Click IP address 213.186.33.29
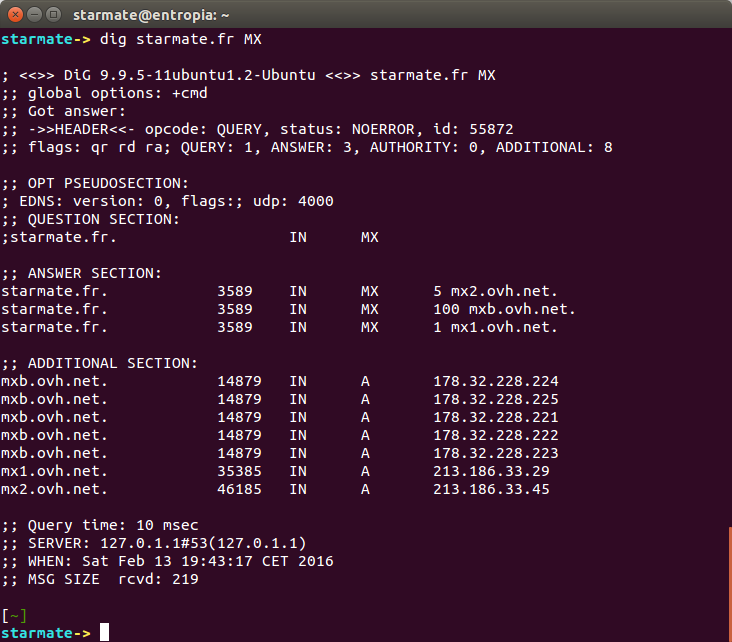732x642 pixels. pyautogui.click(x=491, y=471)
